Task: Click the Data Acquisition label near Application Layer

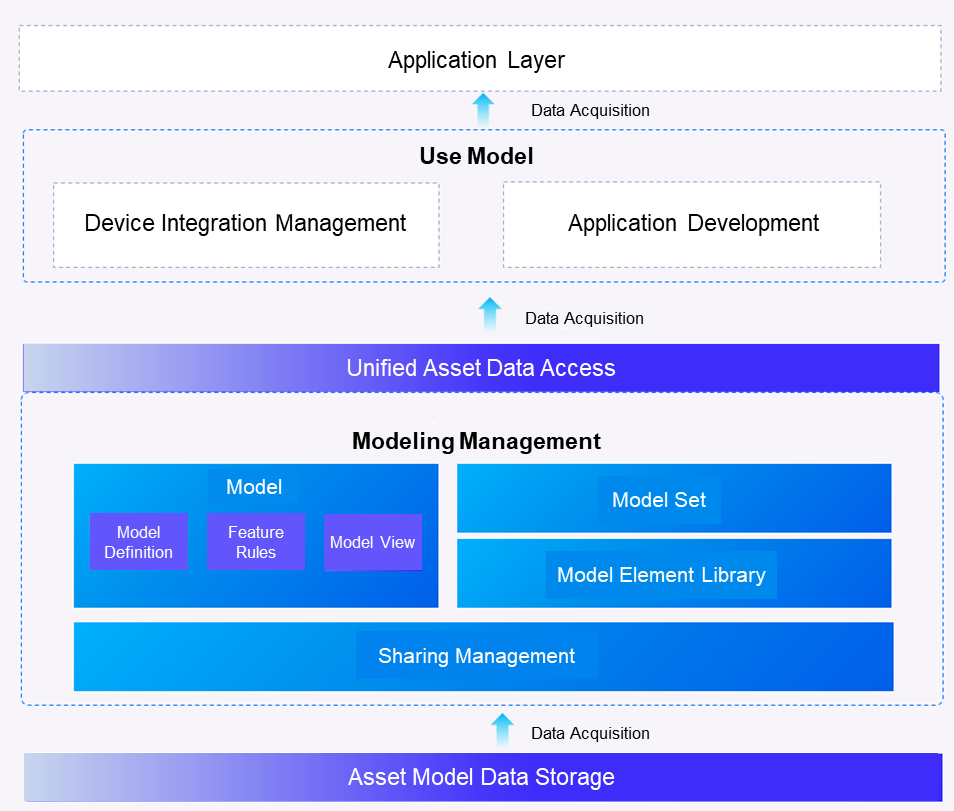Action: (590, 110)
